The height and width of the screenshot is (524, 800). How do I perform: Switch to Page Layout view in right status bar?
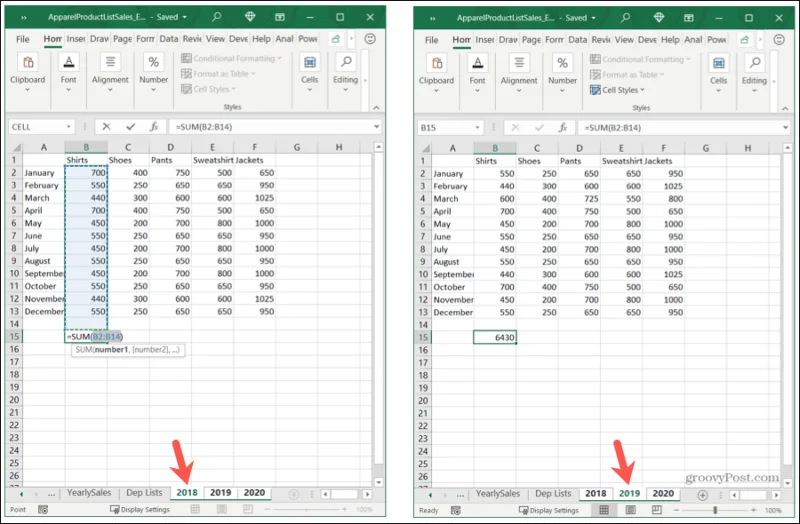click(x=631, y=510)
